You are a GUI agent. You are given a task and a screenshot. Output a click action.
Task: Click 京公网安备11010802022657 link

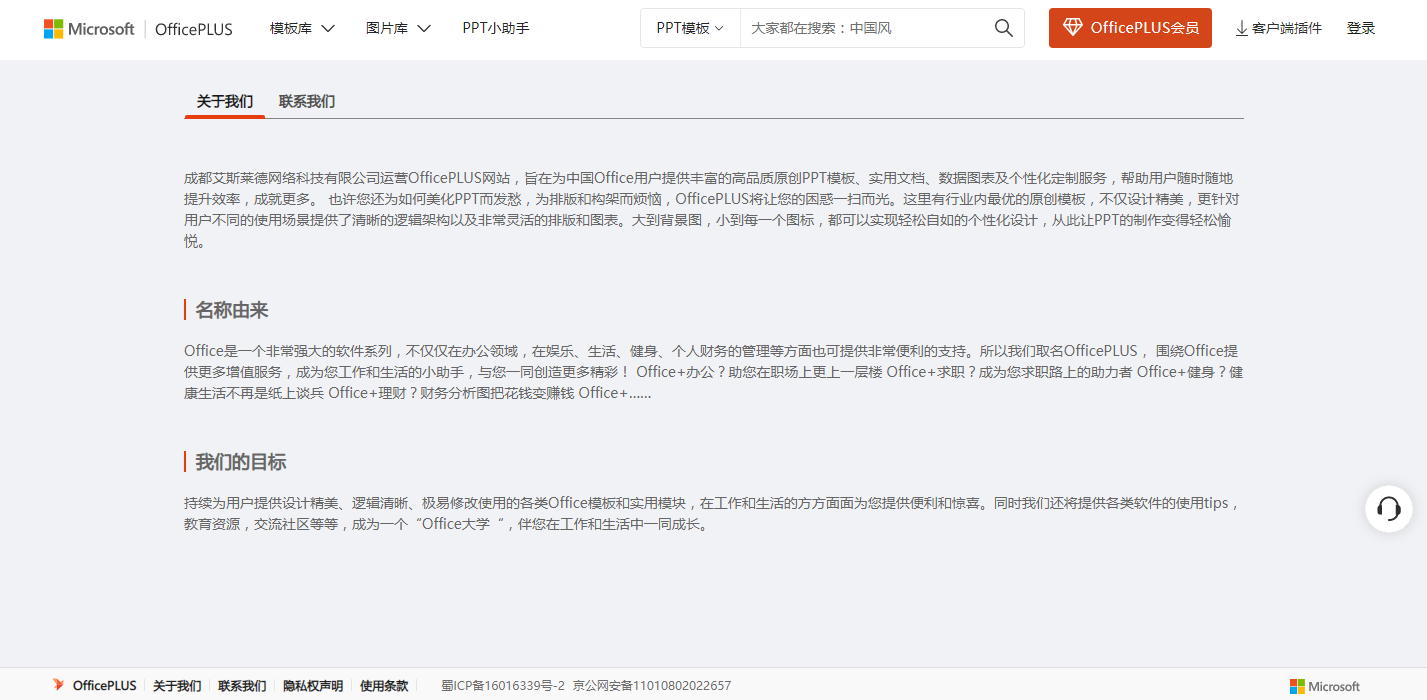tap(652, 686)
